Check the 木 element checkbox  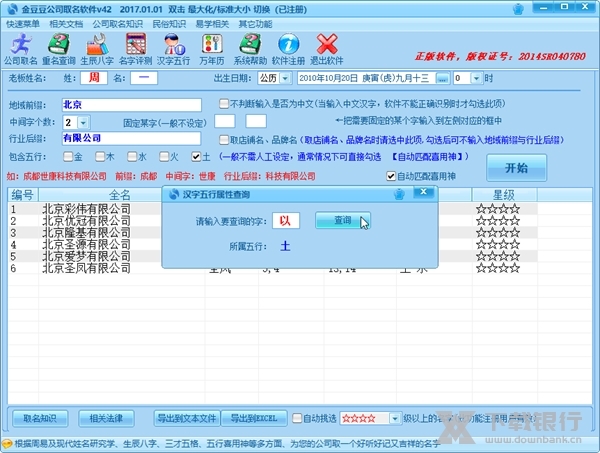pos(100,156)
